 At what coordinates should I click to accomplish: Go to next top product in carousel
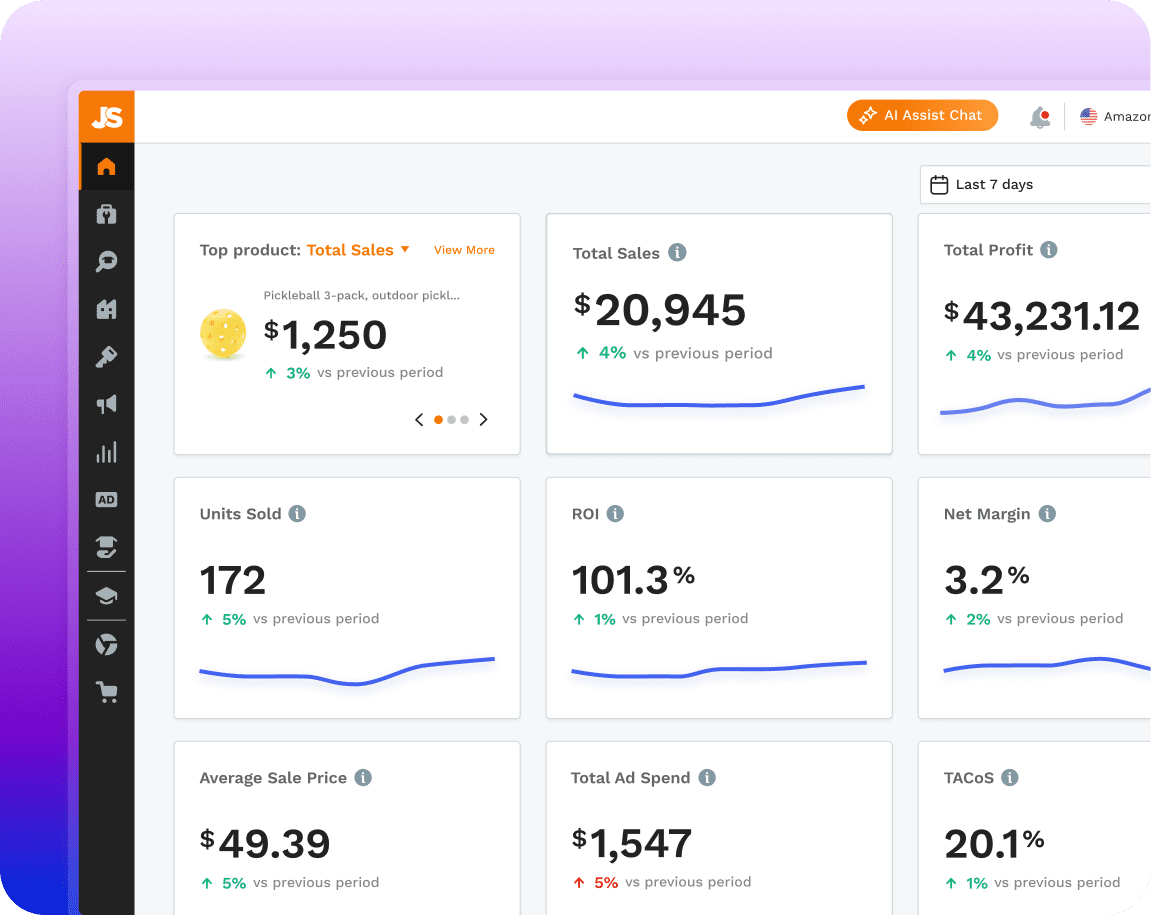(x=483, y=419)
